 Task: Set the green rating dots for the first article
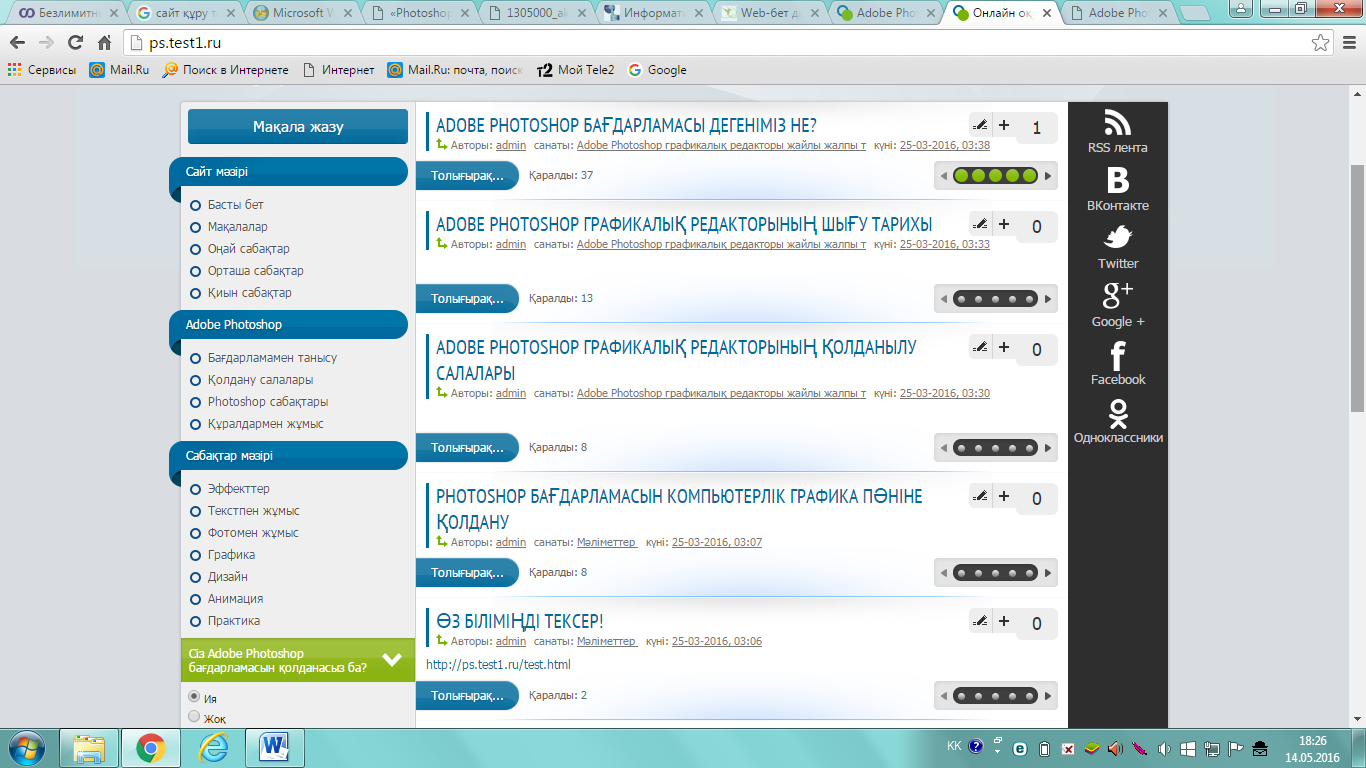pyautogui.click(x=995, y=176)
